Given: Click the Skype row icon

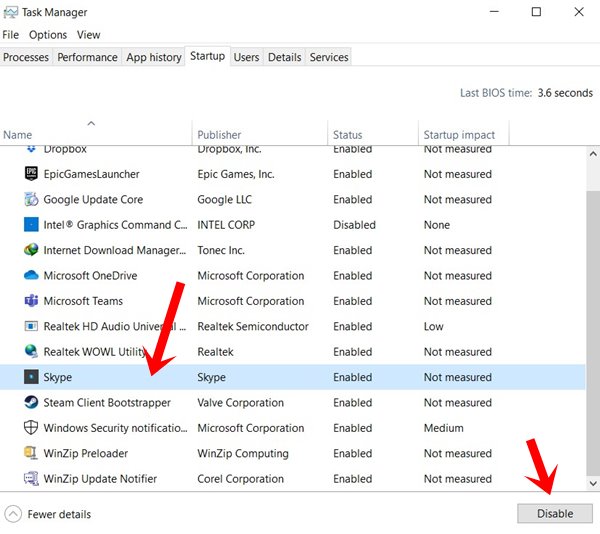Looking at the screenshot, I should coord(31,377).
